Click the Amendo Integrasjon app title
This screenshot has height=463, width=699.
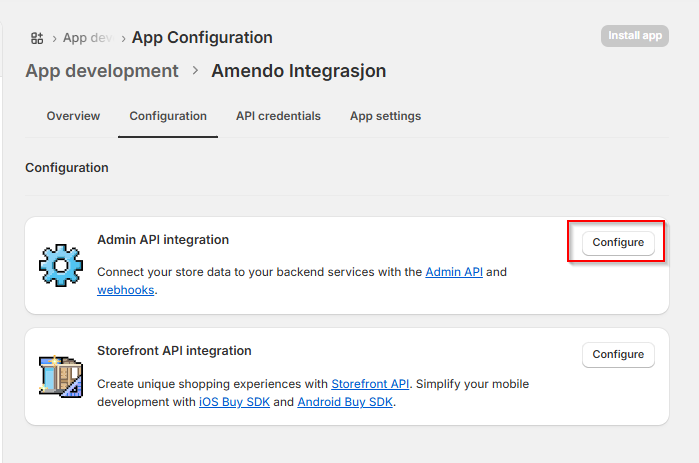pos(298,71)
